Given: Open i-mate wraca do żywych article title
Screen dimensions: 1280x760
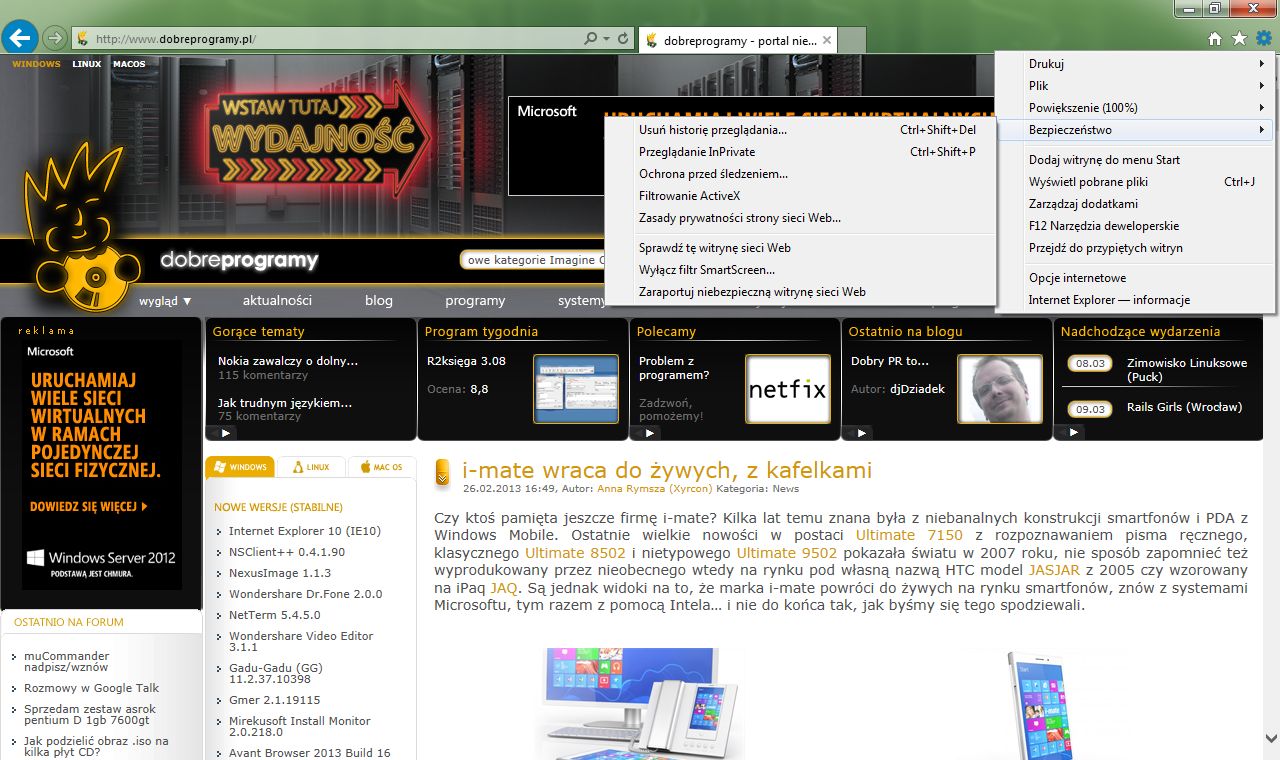Looking at the screenshot, I should [667, 470].
